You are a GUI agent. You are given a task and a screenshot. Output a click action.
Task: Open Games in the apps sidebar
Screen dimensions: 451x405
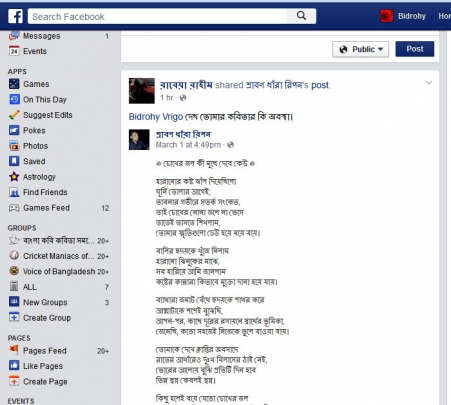36,84
